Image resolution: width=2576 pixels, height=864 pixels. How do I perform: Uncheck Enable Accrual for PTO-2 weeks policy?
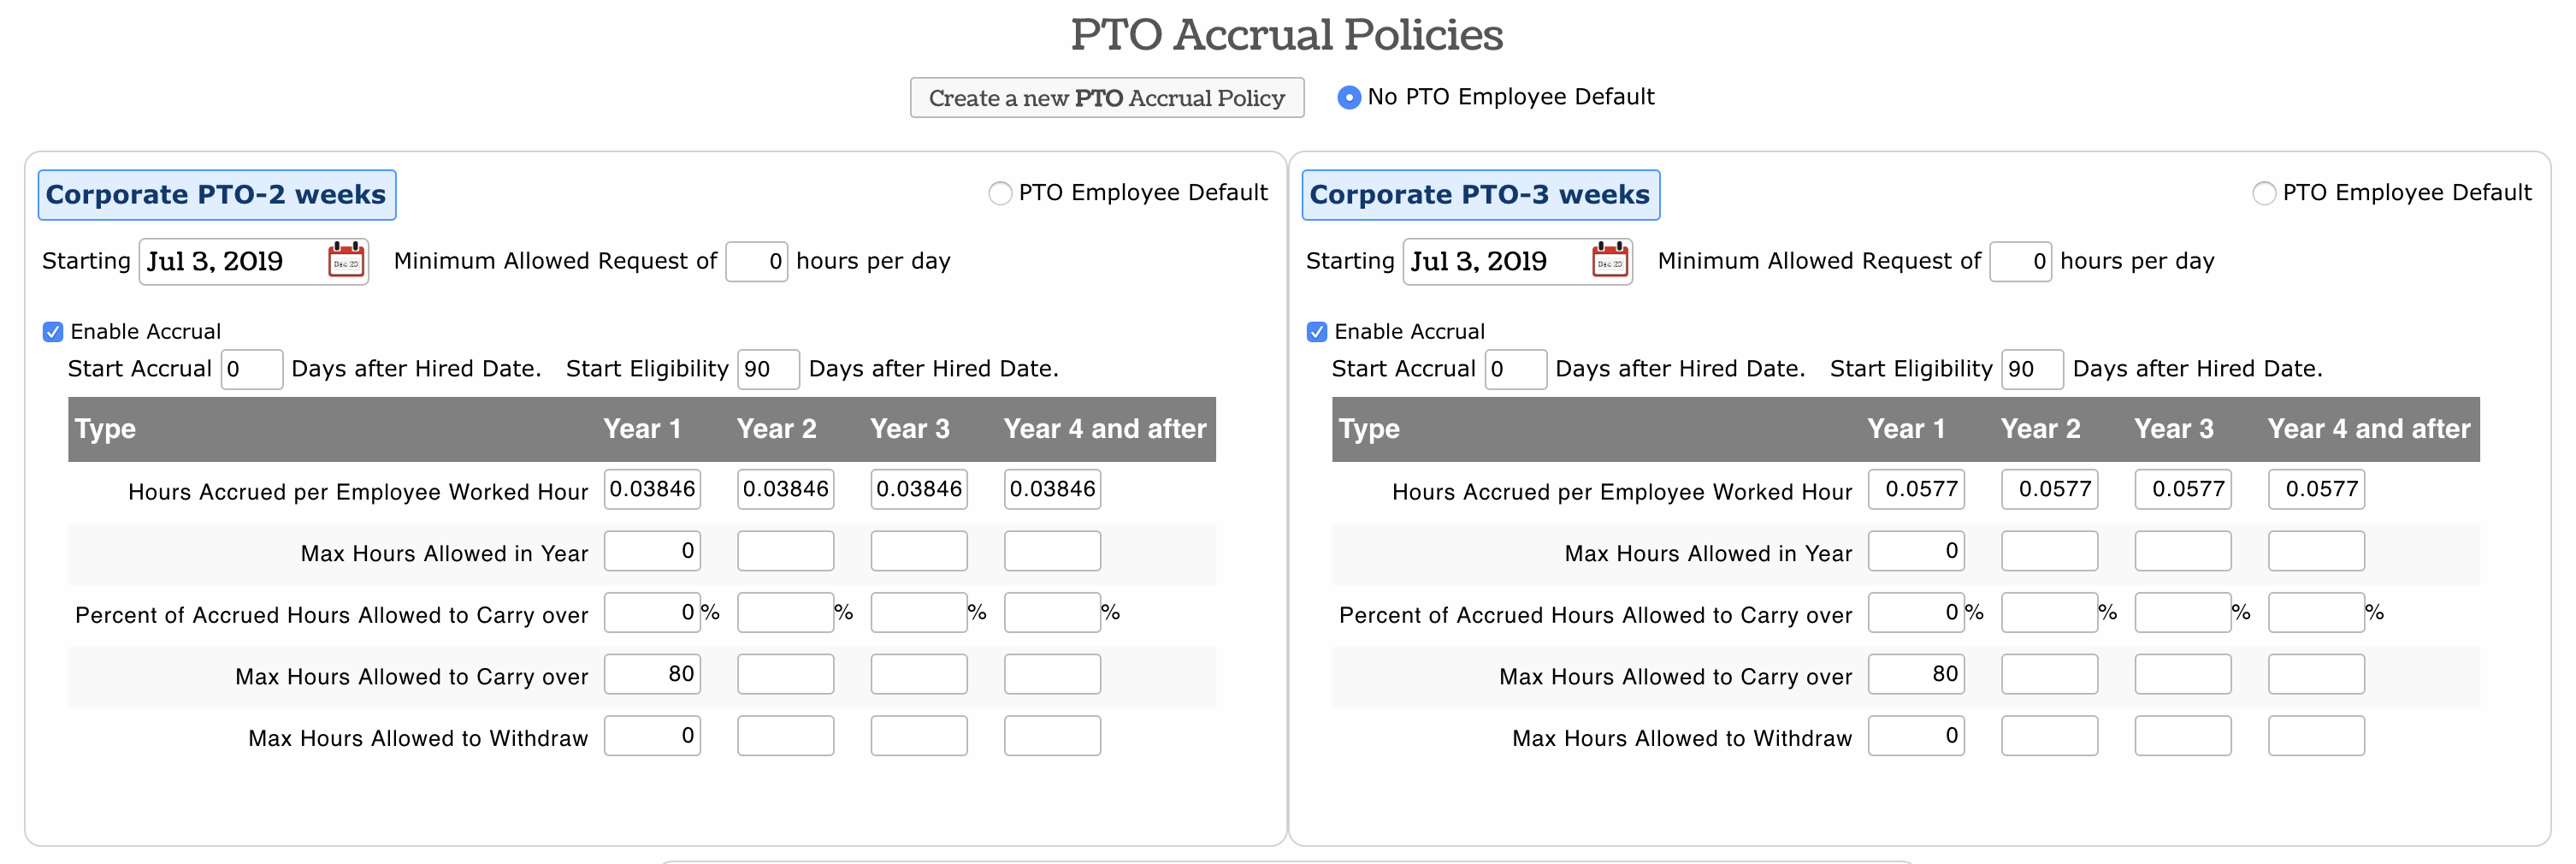53,332
